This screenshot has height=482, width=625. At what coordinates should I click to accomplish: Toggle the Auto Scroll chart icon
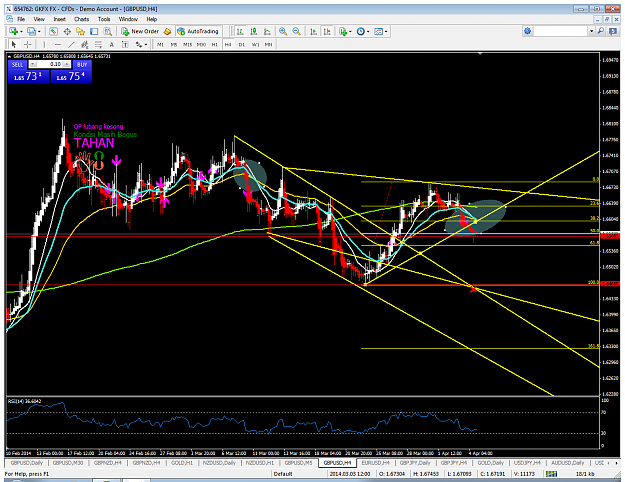(x=314, y=31)
